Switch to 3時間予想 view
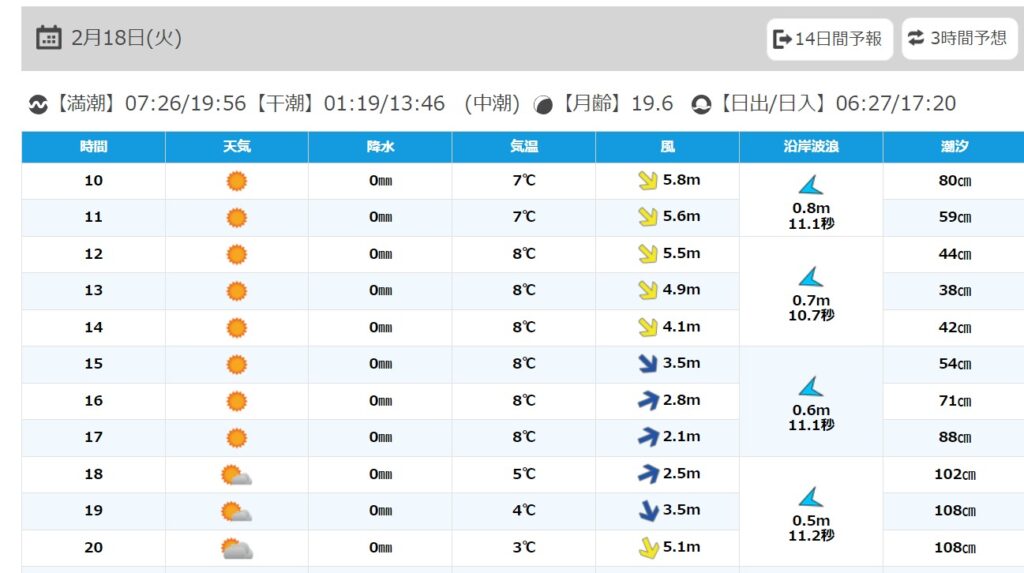The width and height of the screenshot is (1024, 573). (959, 39)
